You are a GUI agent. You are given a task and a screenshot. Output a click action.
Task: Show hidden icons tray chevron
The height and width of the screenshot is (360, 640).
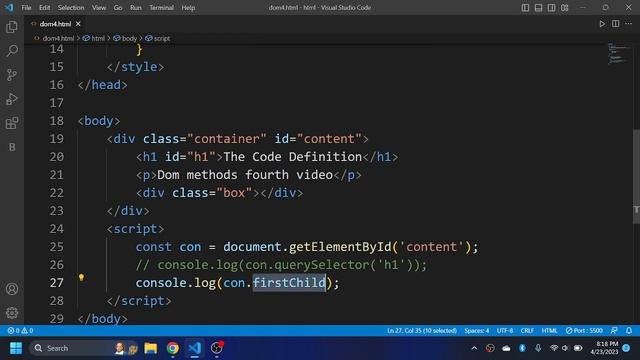(474, 348)
